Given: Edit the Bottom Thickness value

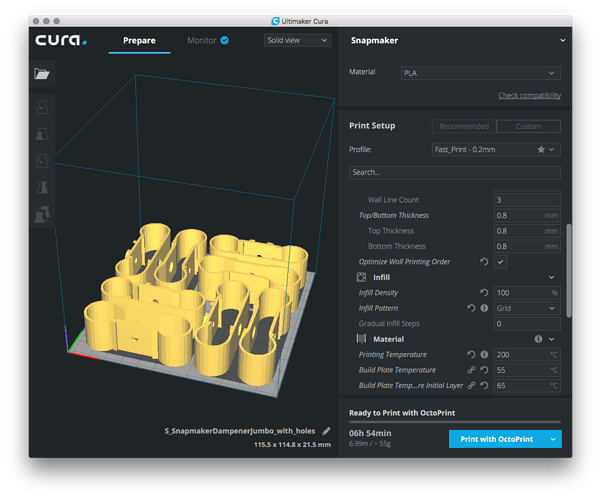Looking at the screenshot, I should [527, 246].
